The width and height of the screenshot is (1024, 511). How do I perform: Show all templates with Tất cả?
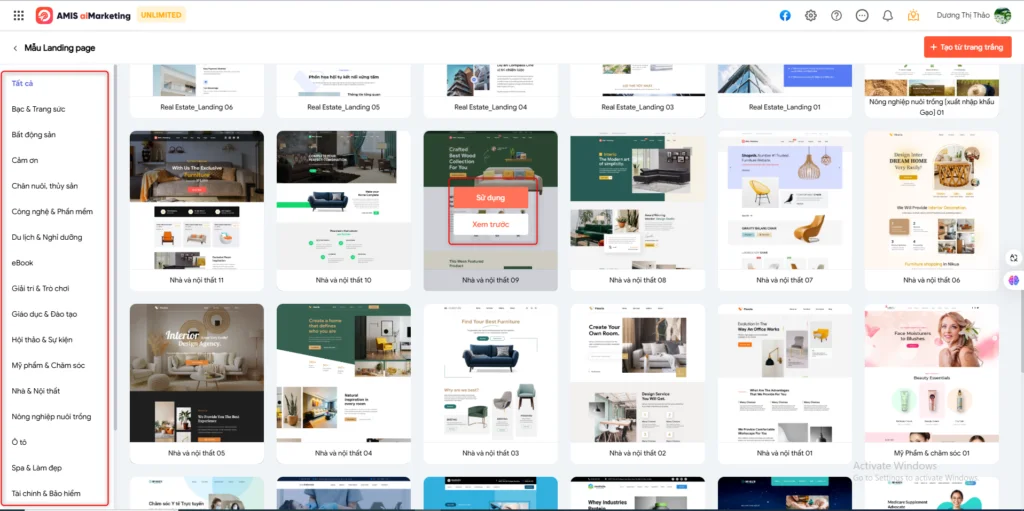pyautogui.click(x=23, y=83)
